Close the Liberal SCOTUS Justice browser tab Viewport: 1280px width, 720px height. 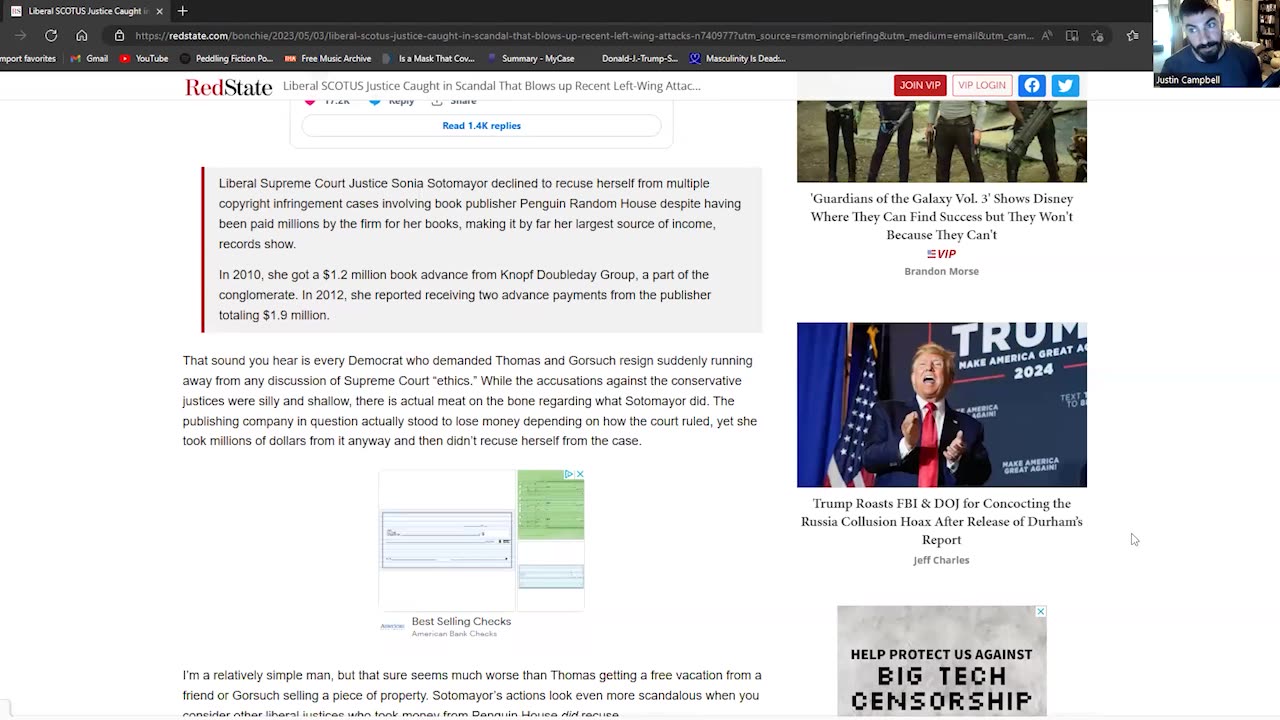coord(159,11)
